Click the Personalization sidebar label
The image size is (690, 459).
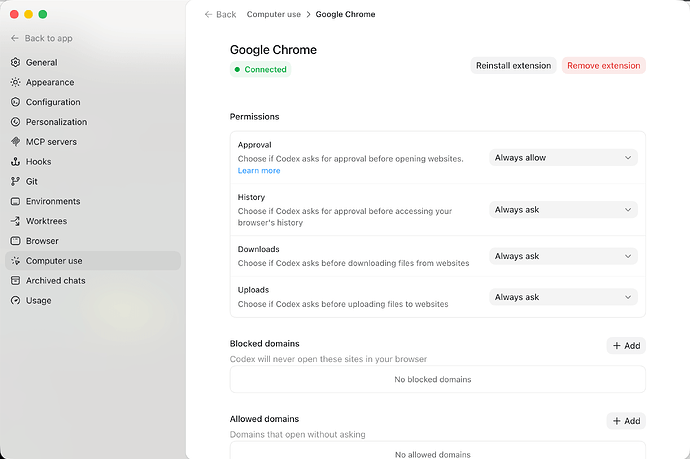click(56, 122)
